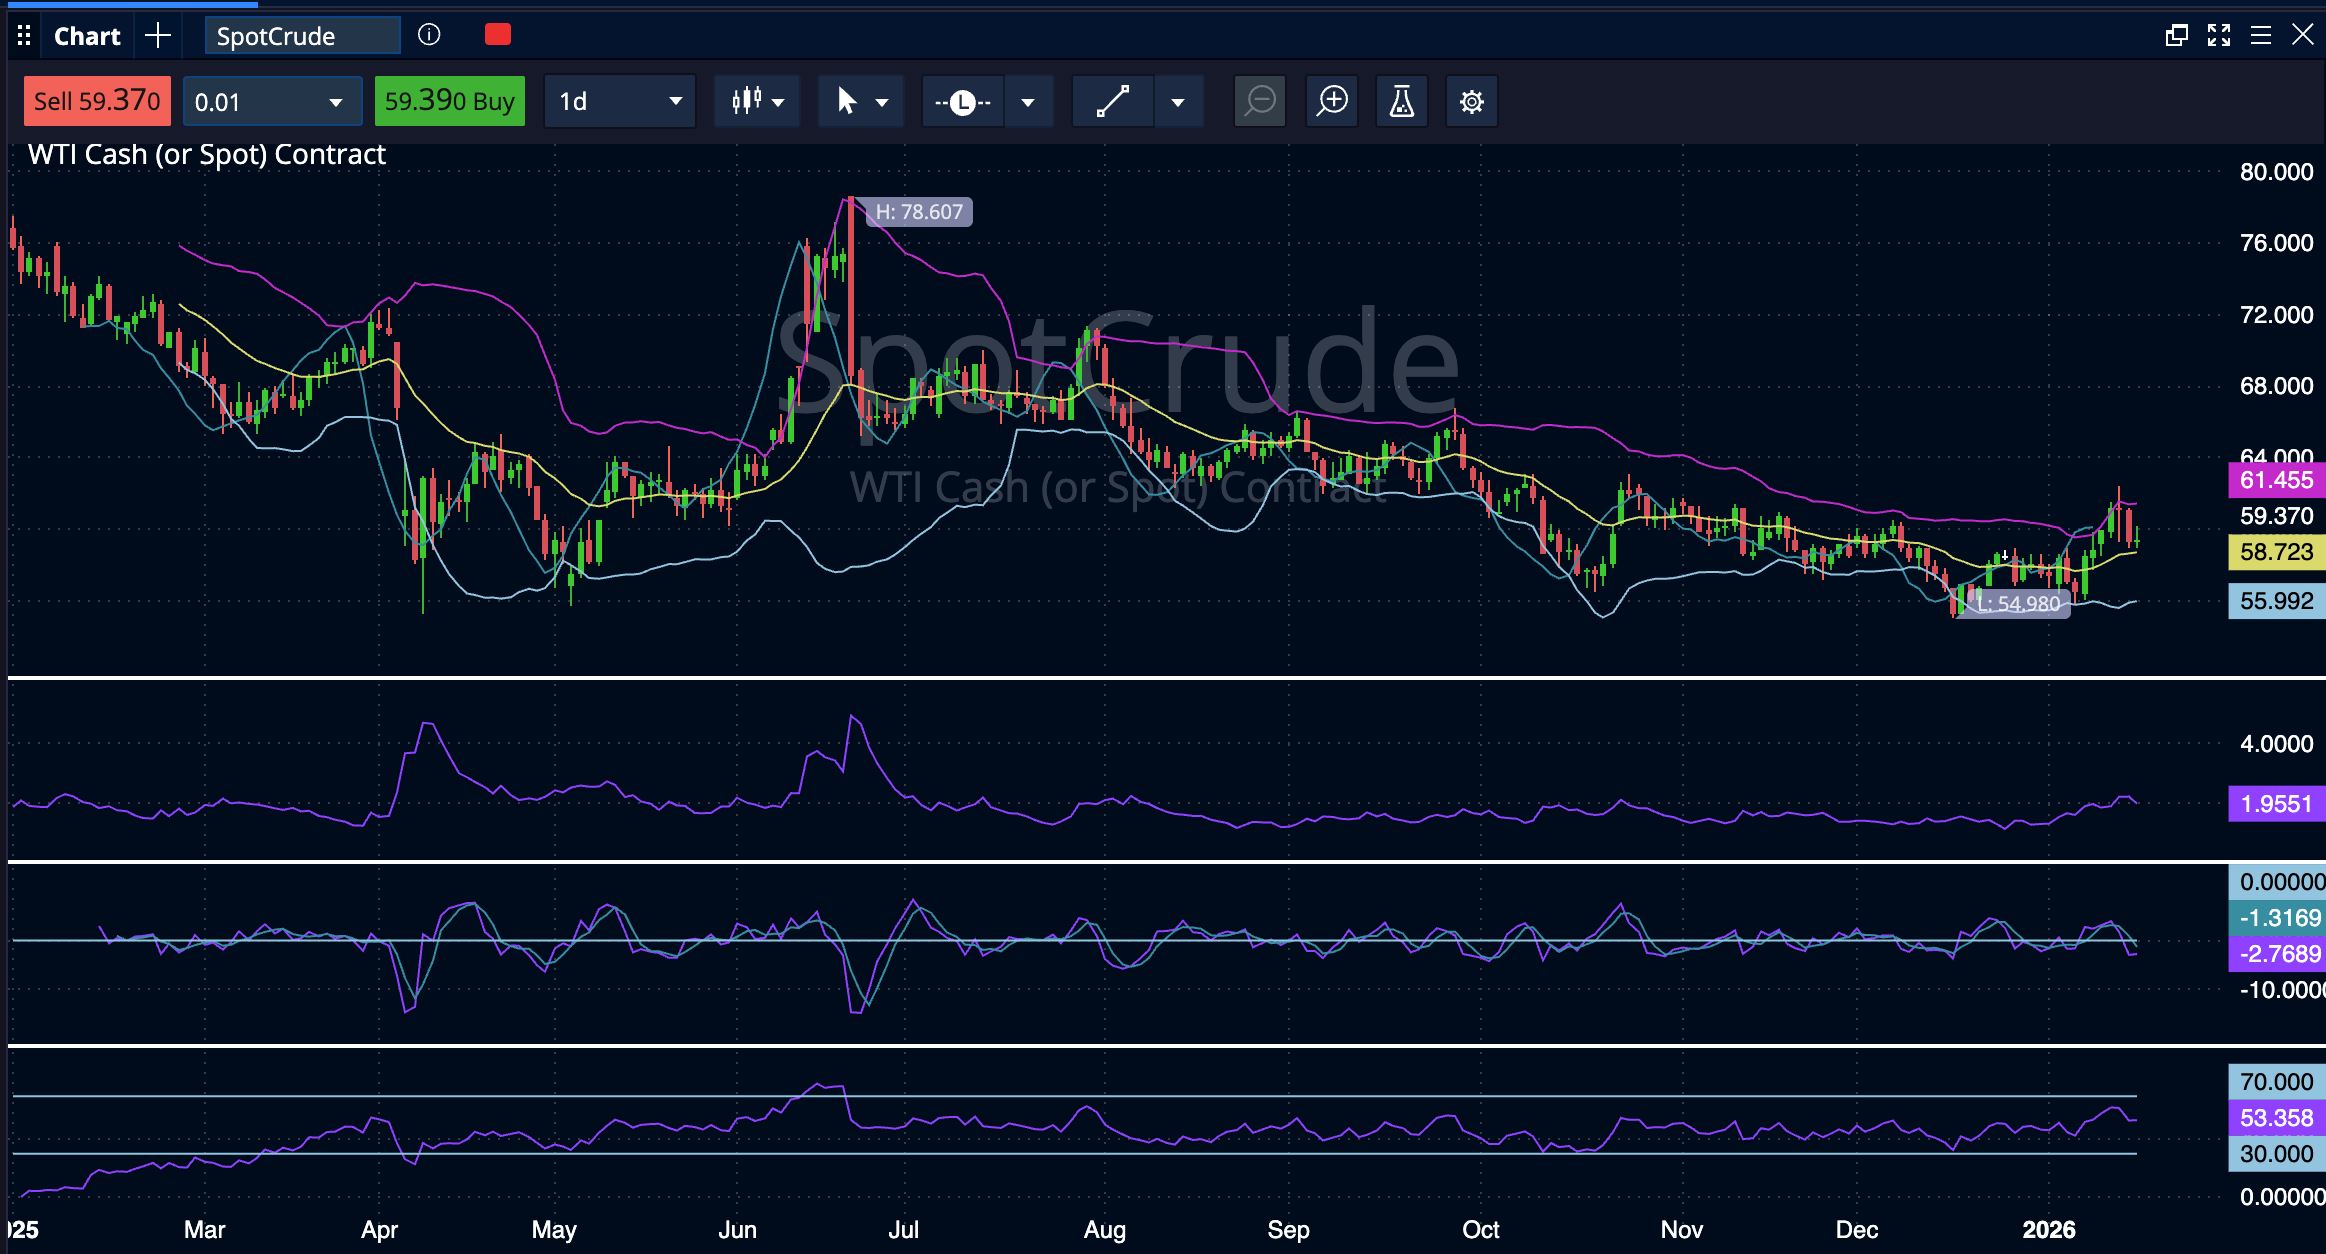Toggle fullscreen mode for chart panel

(2218, 36)
